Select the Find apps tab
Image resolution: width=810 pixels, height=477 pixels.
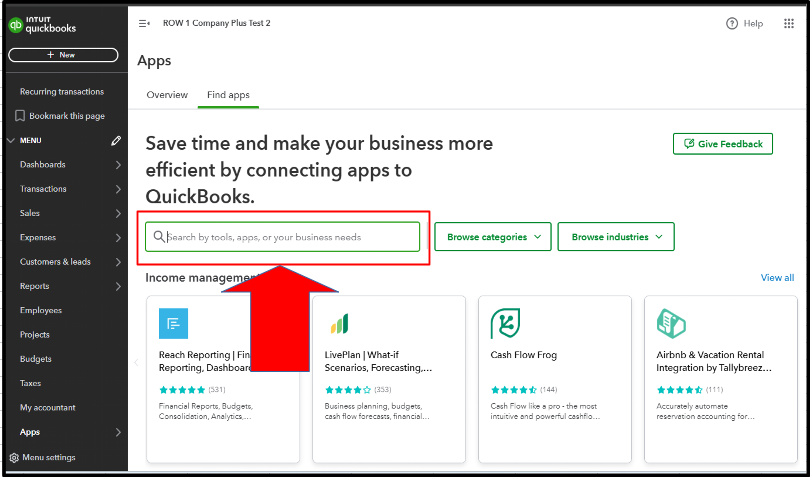228,95
